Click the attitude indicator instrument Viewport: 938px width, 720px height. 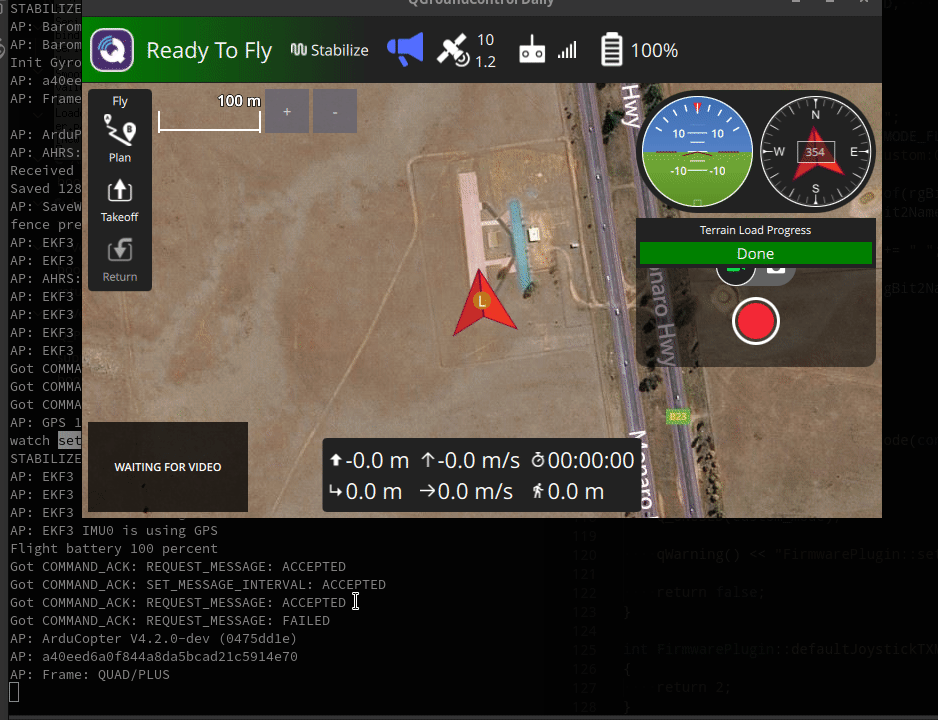(x=697, y=151)
